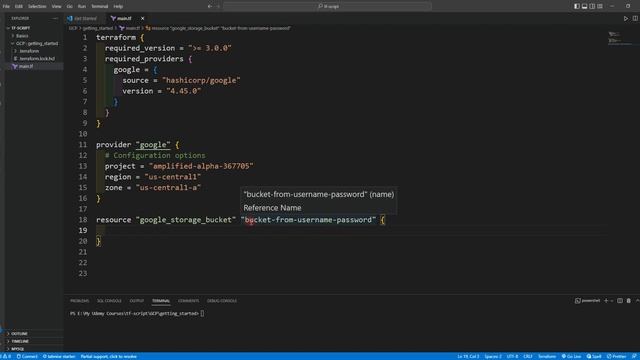Open the Selection menu
This screenshot has width=640, height=360.
point(37,6)
